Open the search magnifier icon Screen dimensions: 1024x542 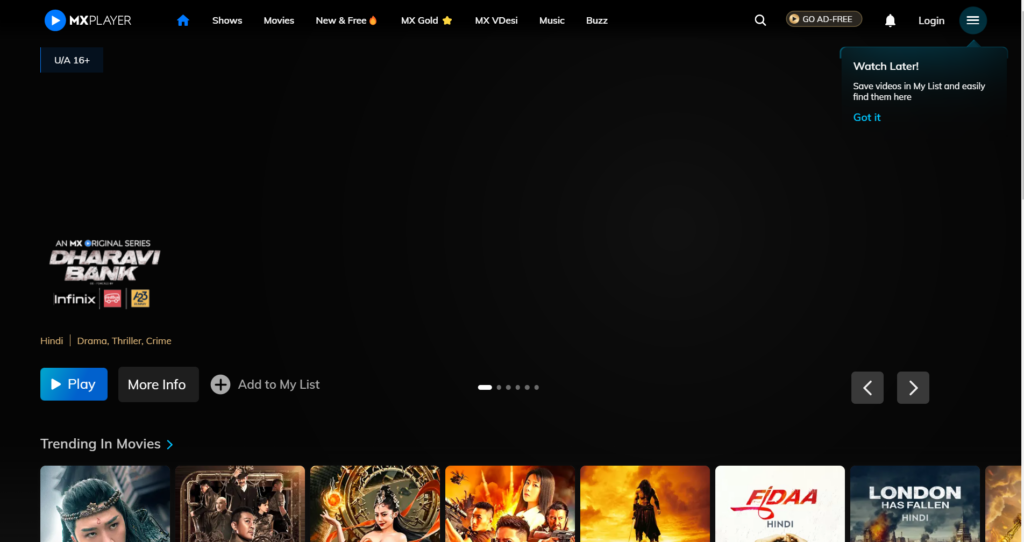click(760, 20)
